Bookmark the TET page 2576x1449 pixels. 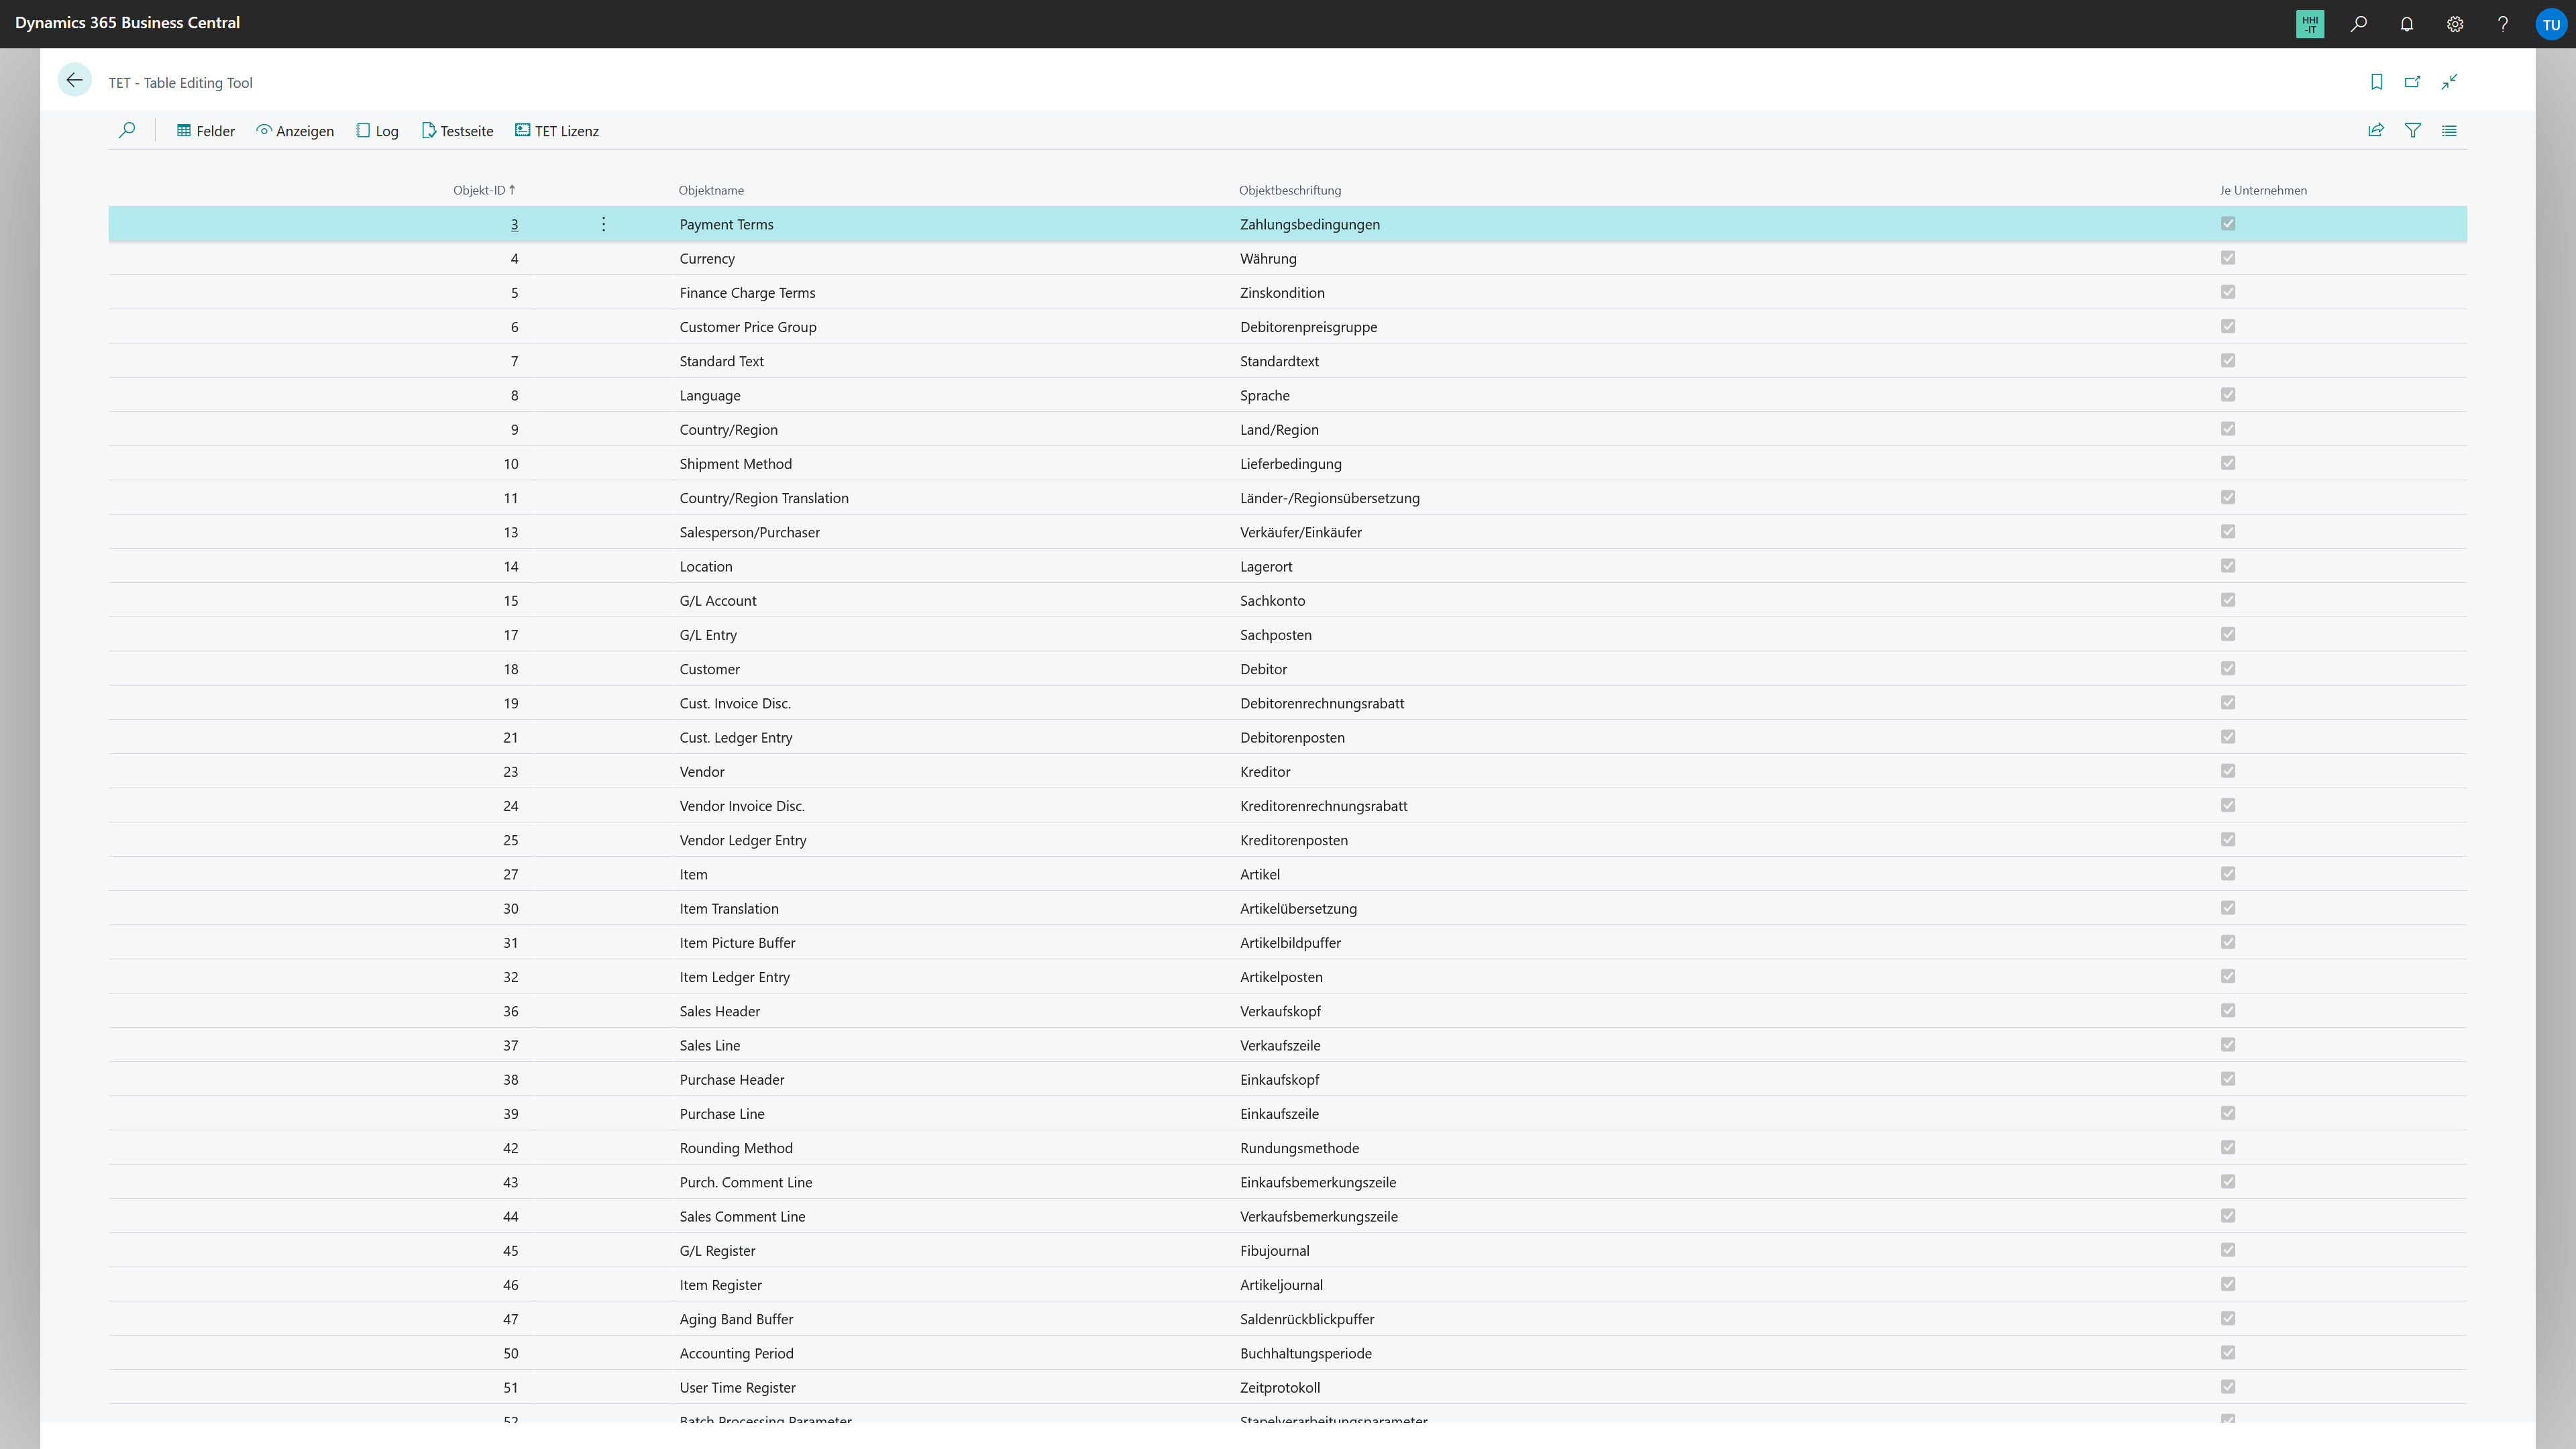2376,81
